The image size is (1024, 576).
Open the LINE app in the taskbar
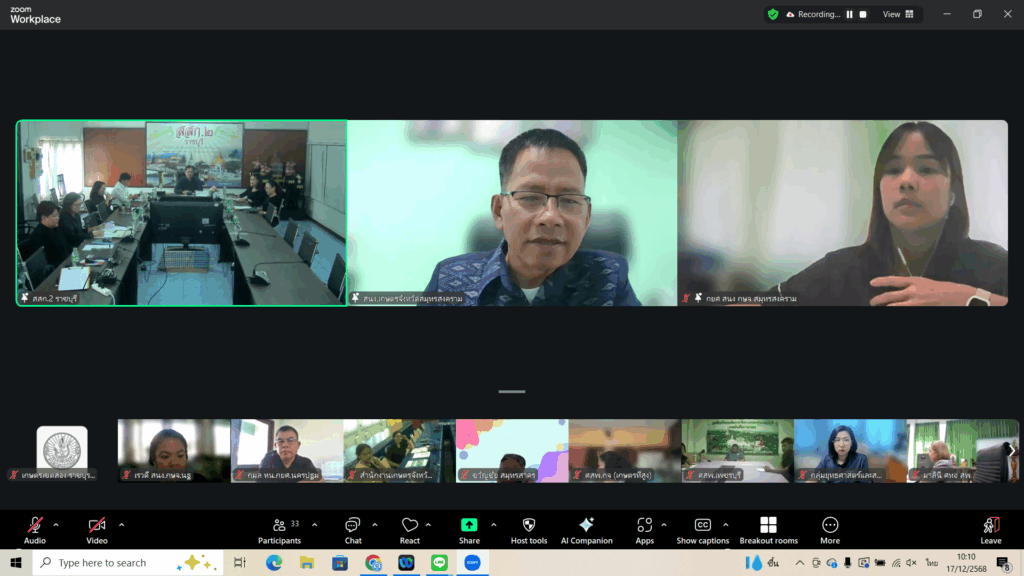pos(439,563)
